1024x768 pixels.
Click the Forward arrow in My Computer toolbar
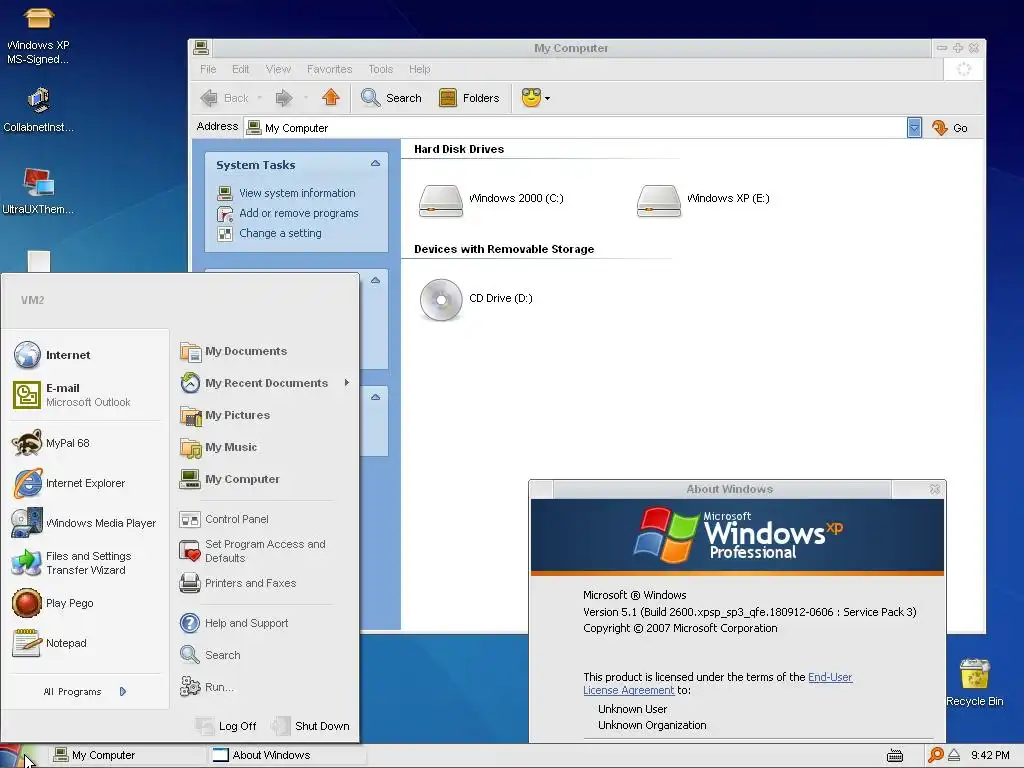[283, 98]
